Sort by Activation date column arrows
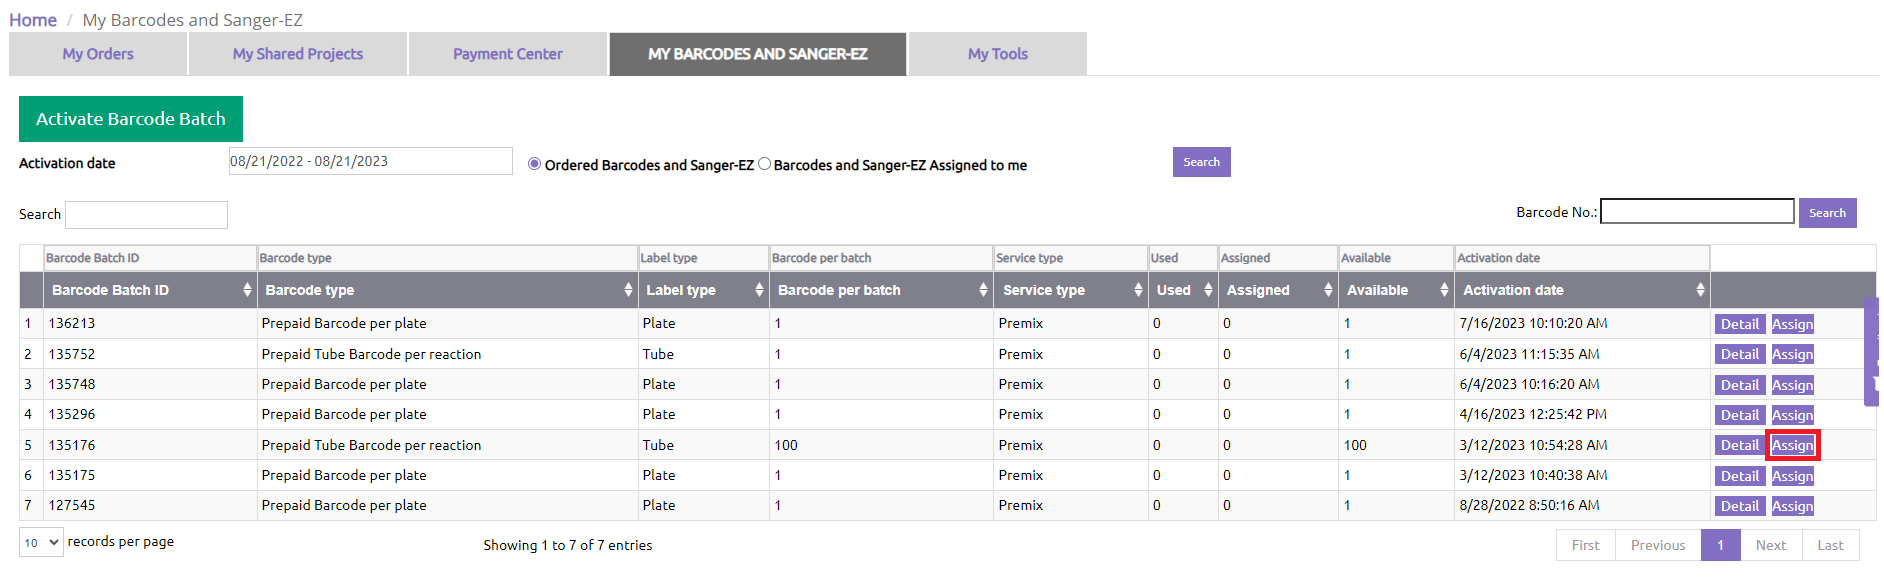Viewport: 1884px width, 579px height. click(1700, 290)
